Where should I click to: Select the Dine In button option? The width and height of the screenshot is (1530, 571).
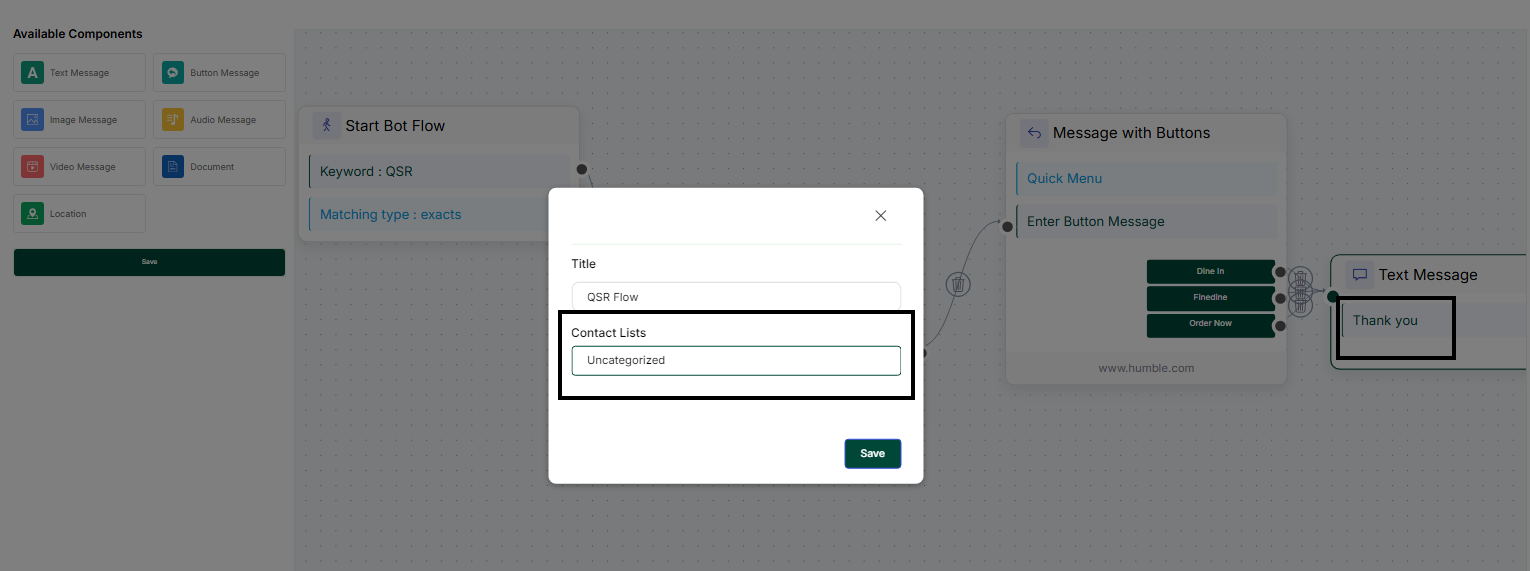[1210, 271]
